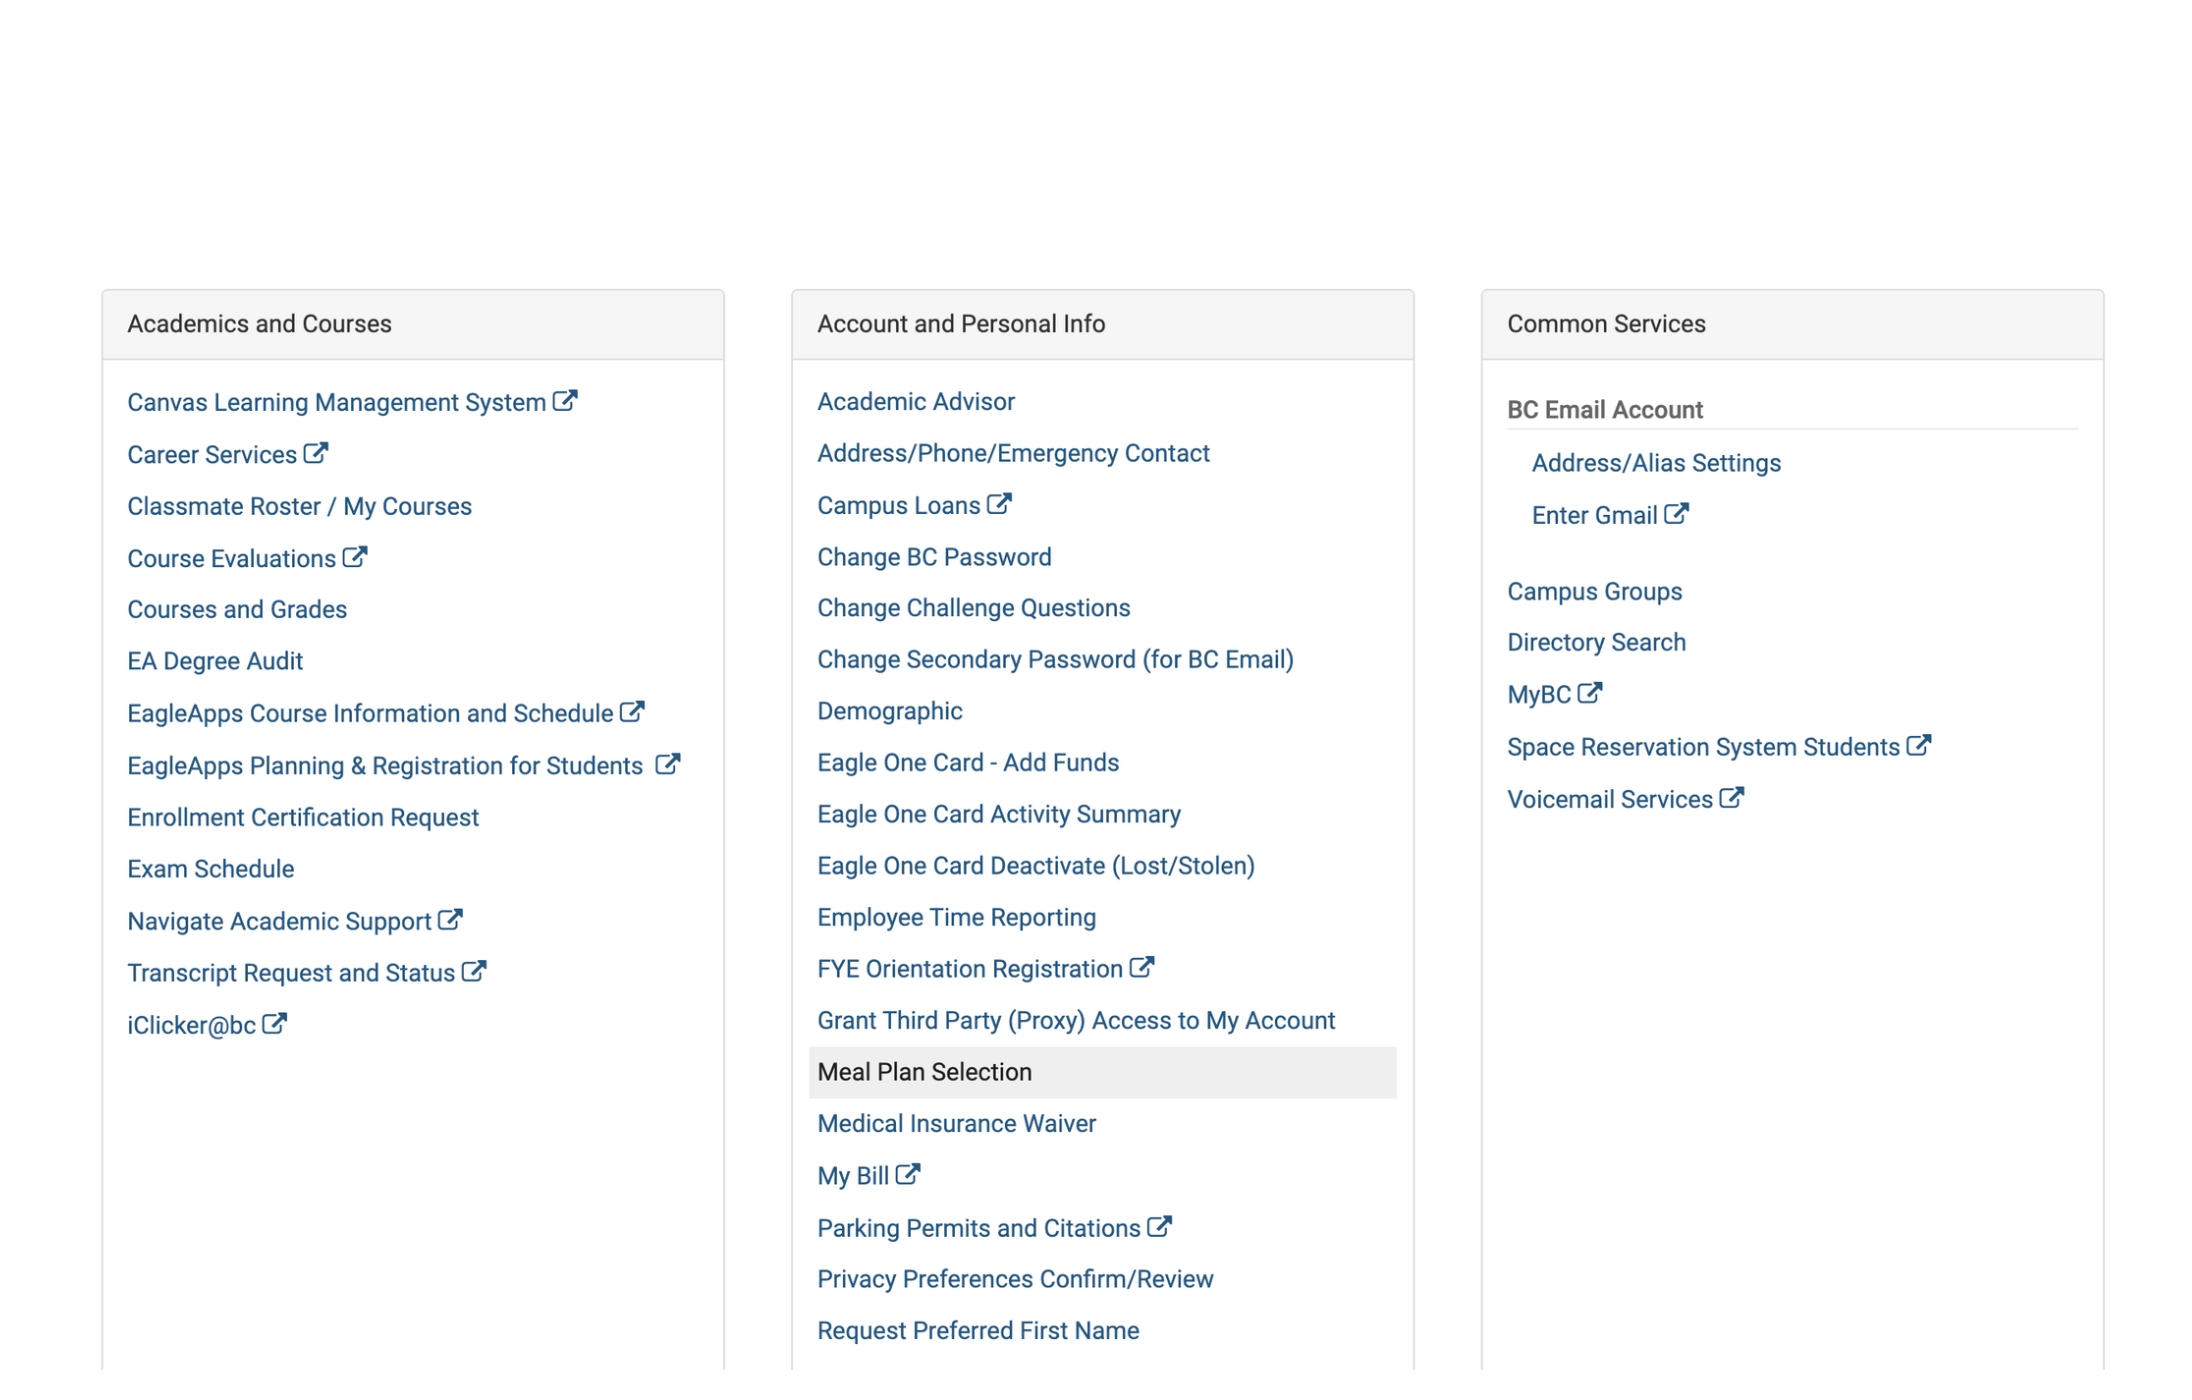The image size is (2192, 1400).
Task: Click external-link icon beside Course Evaluations
Action: (x=355, y=557)
